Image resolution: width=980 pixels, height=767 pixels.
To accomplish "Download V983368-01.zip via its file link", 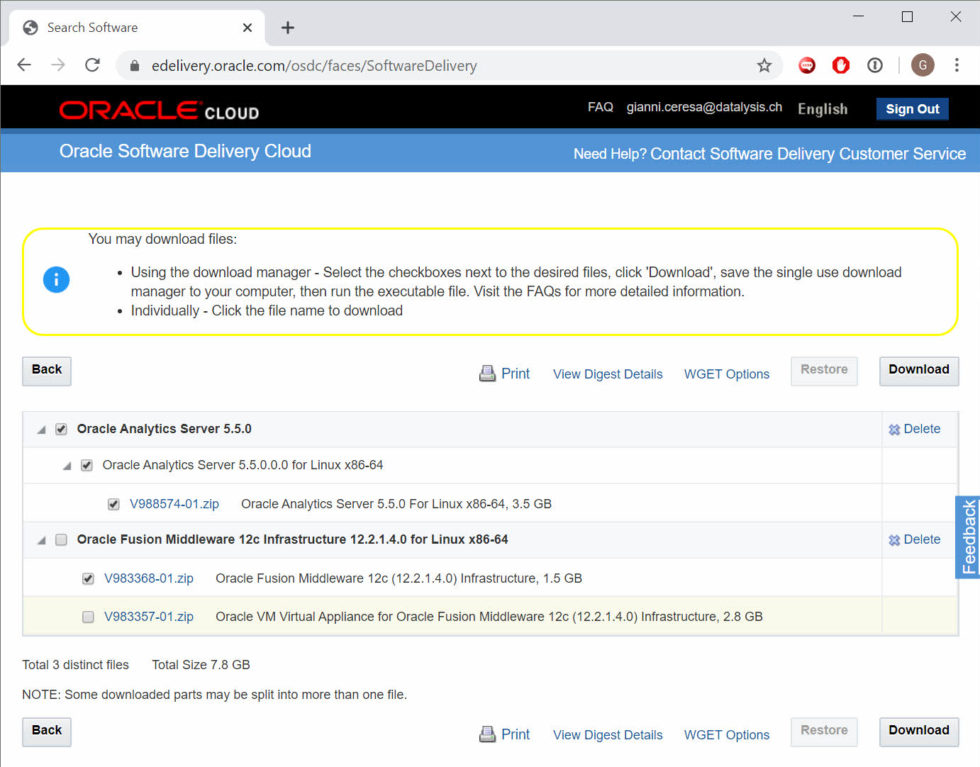I will [148, 578].
